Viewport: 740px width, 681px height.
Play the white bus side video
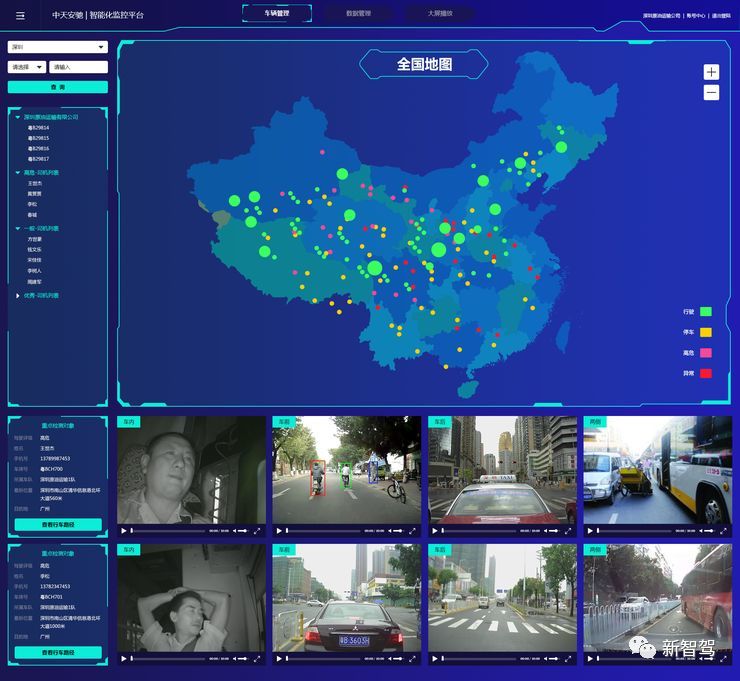[590, 531]
